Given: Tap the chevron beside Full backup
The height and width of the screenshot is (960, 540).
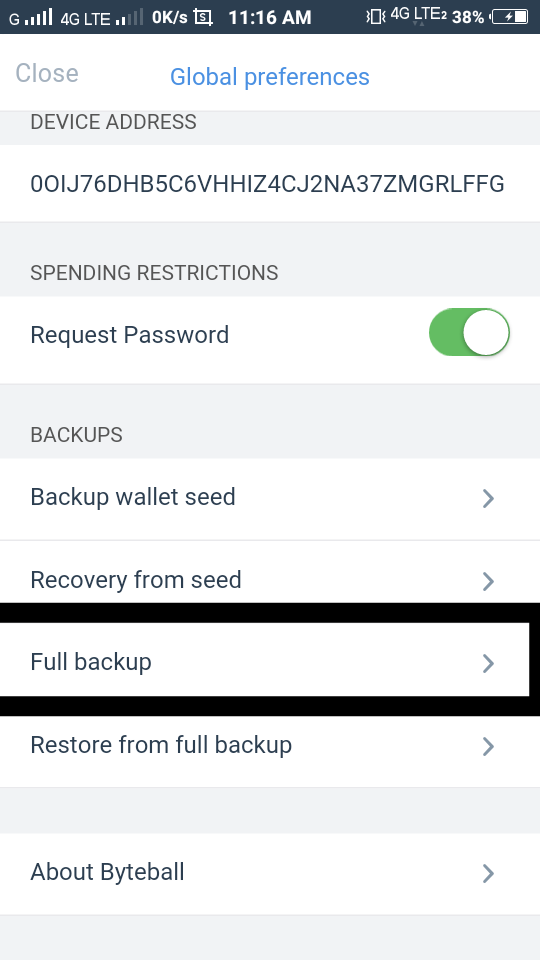Looking at the screenshot, I should point(488,663).
